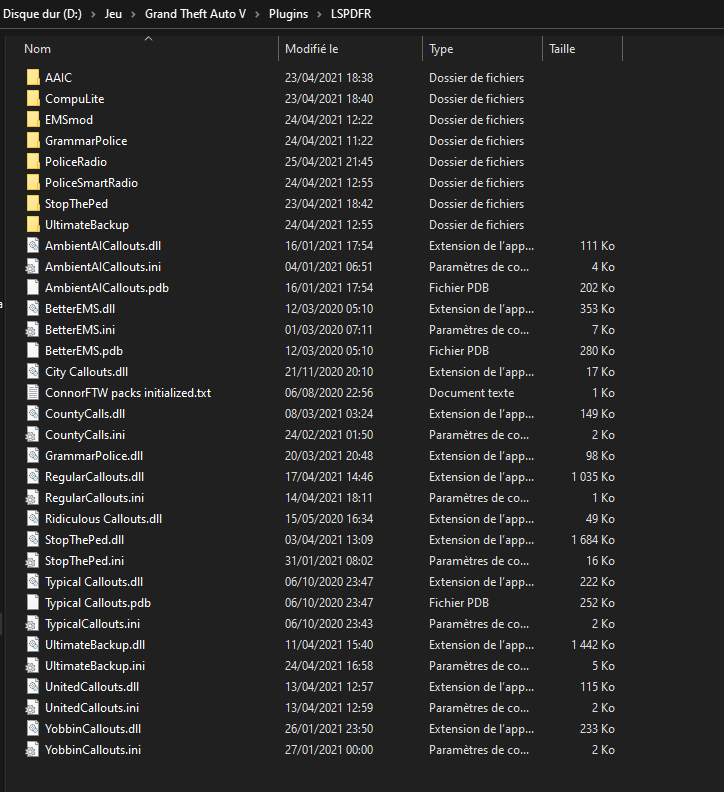
Task: Select the YobbinCallouts.ini settings icon
Action: [x=33, y=750]
